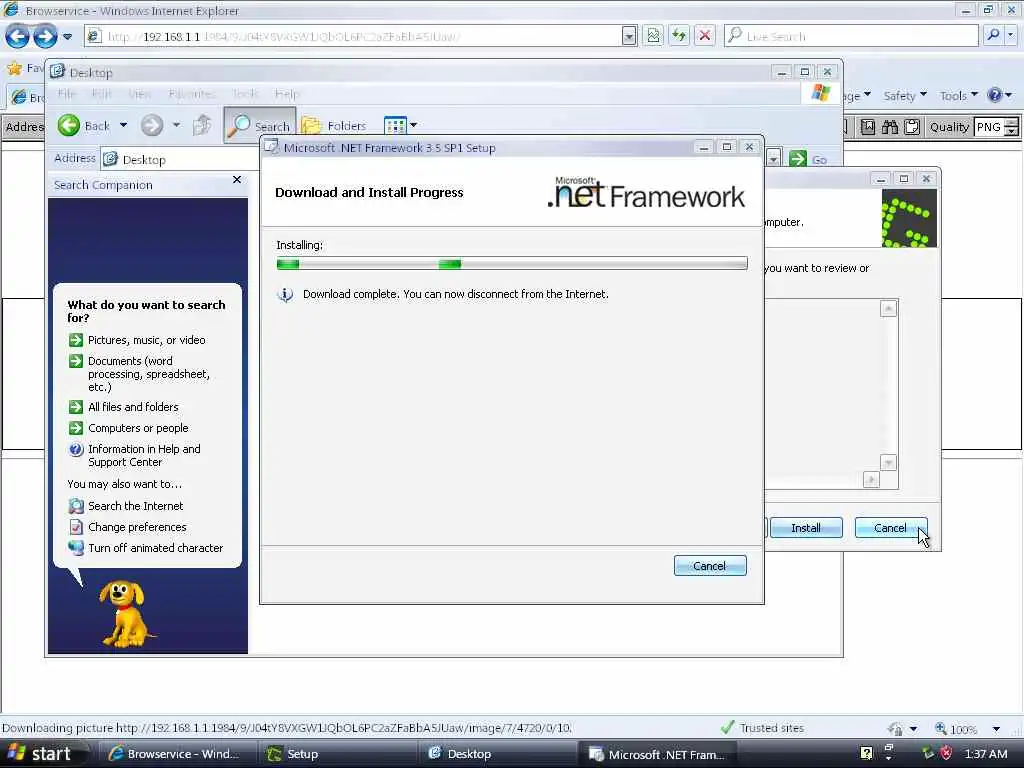1024x768 pixels.
Task: Go up one folder level
Action: 202,125
